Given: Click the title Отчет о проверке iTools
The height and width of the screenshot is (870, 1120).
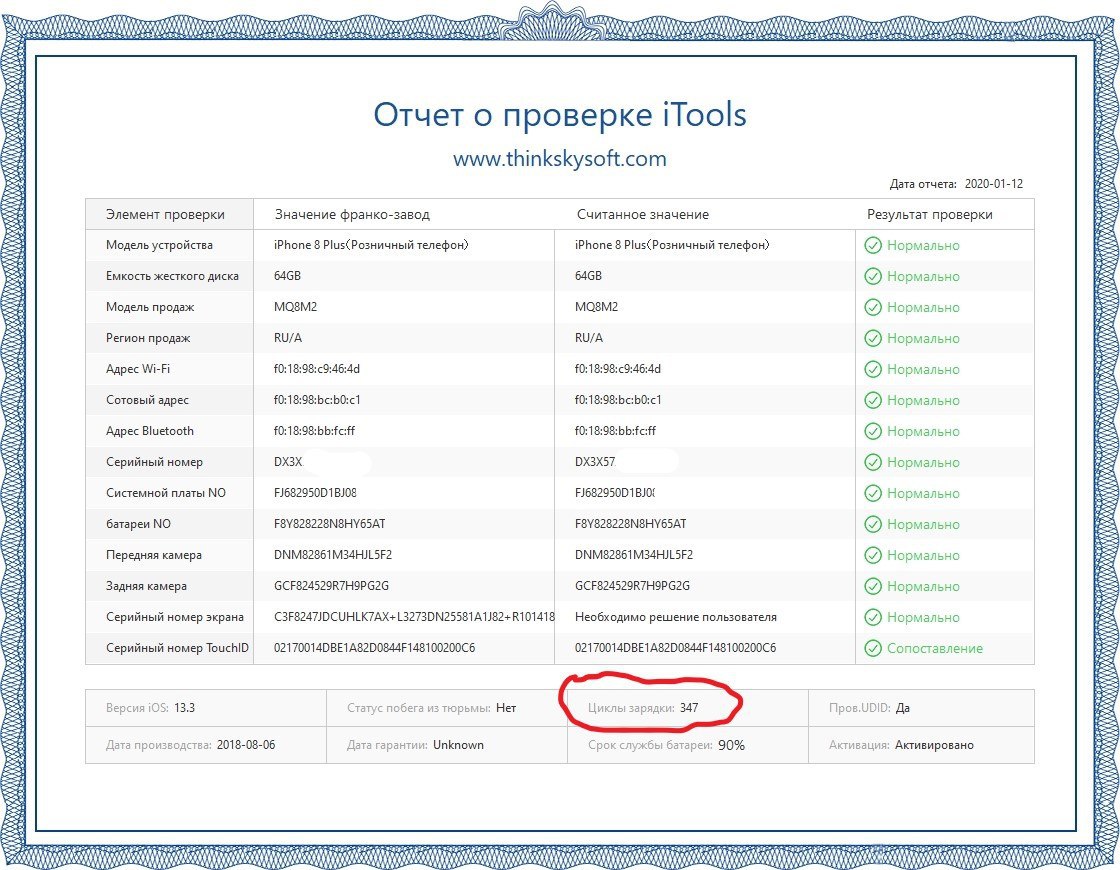Looking at the screenshot, I should coord(560,115).
